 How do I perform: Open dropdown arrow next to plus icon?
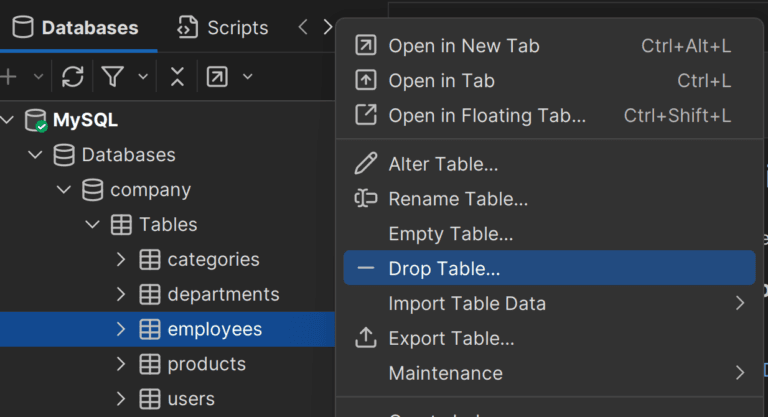(x=38, y=76)
